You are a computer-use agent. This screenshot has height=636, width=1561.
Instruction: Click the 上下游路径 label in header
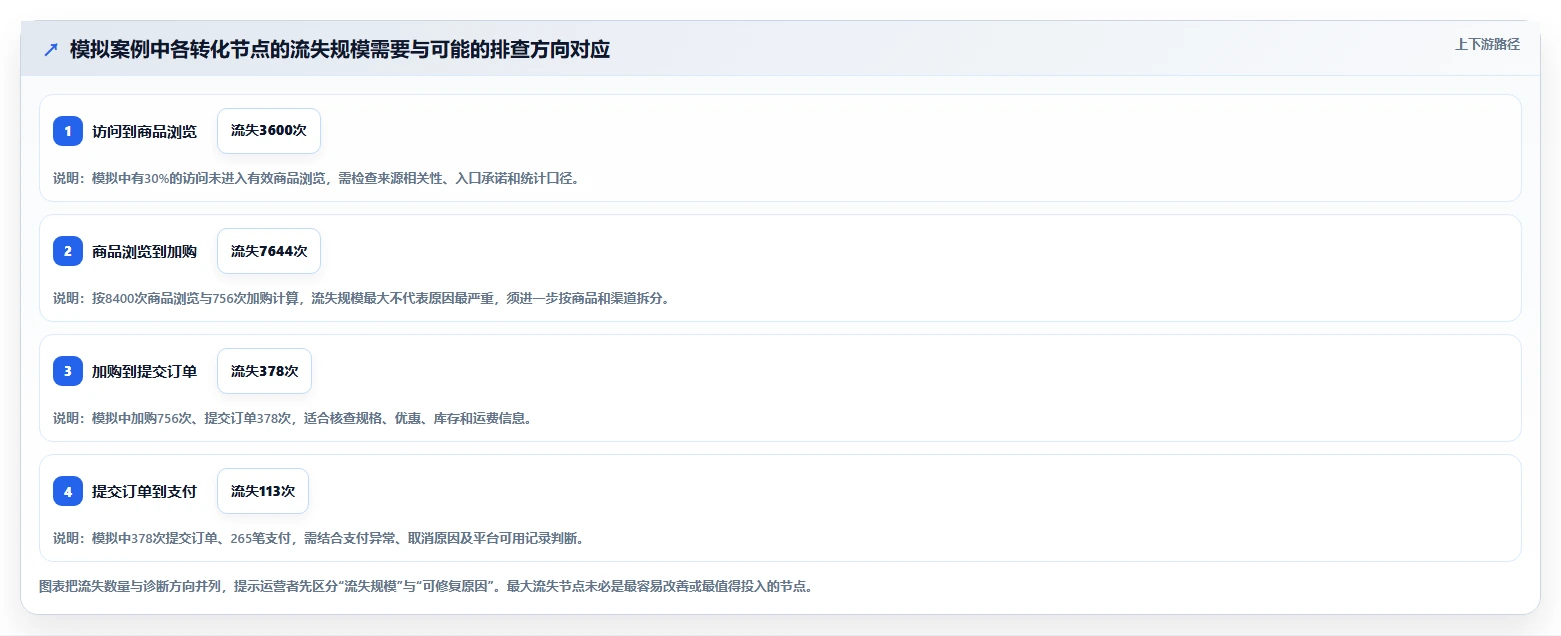[1487, 44]
